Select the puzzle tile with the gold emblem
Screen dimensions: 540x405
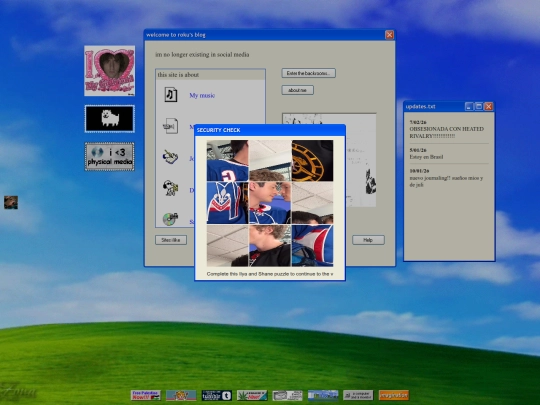tap(312, 160)
